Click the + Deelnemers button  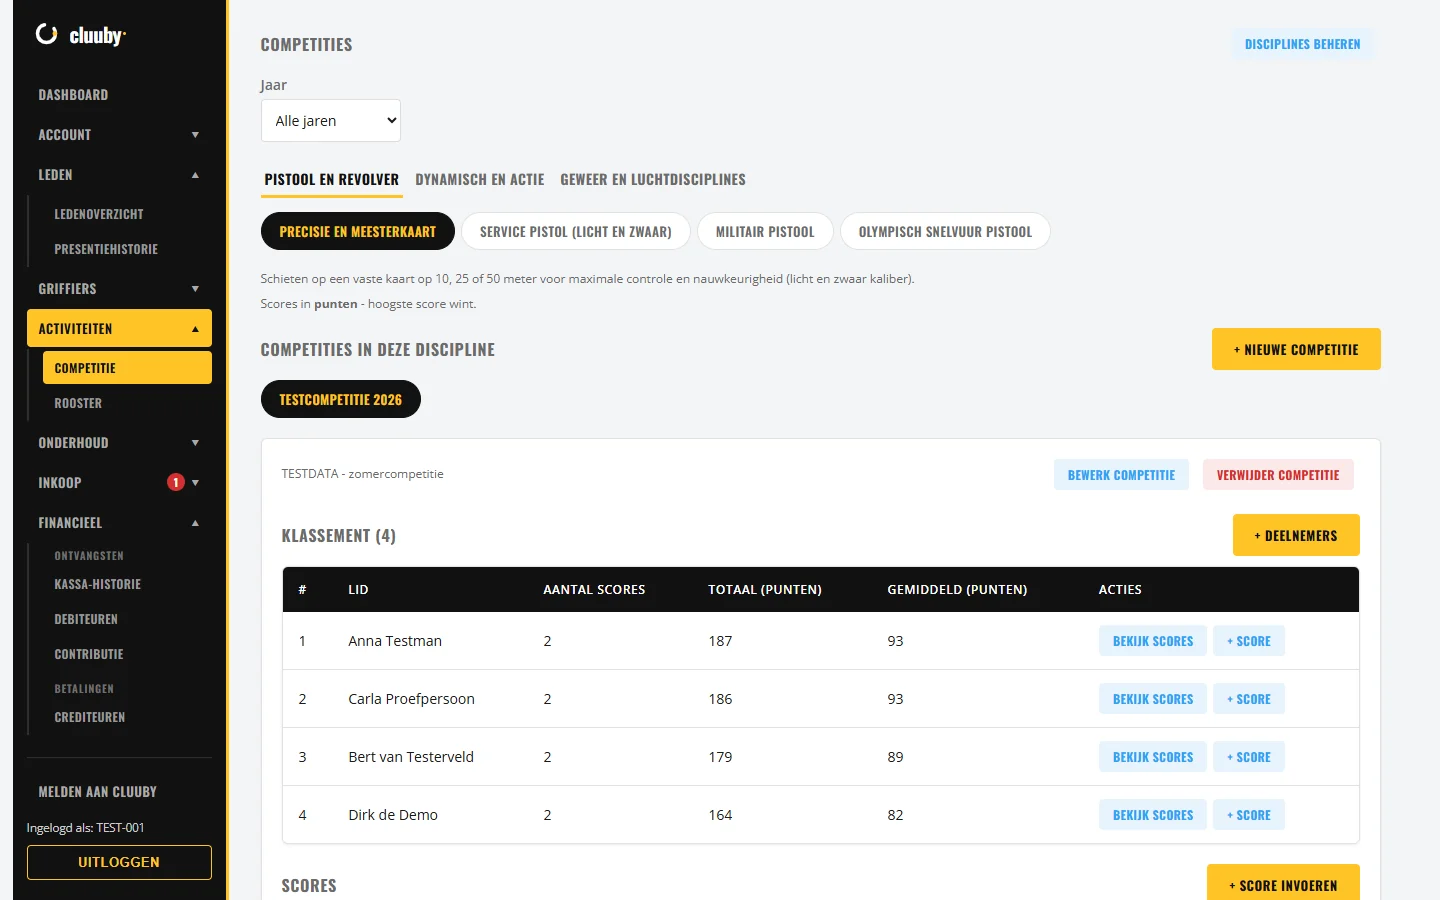1296,535
